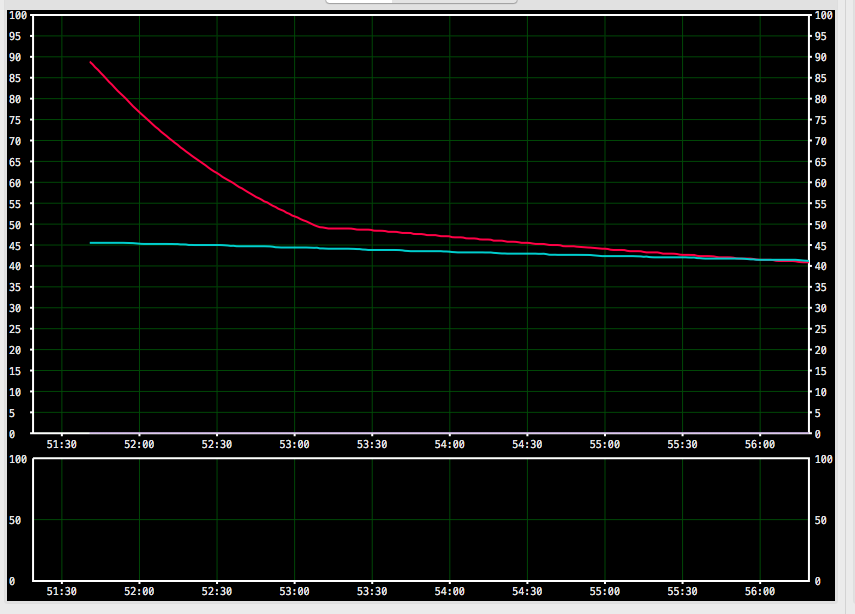
Task: Select the 52:00 time label under the upper chart
Action: [x=139, y=444]
